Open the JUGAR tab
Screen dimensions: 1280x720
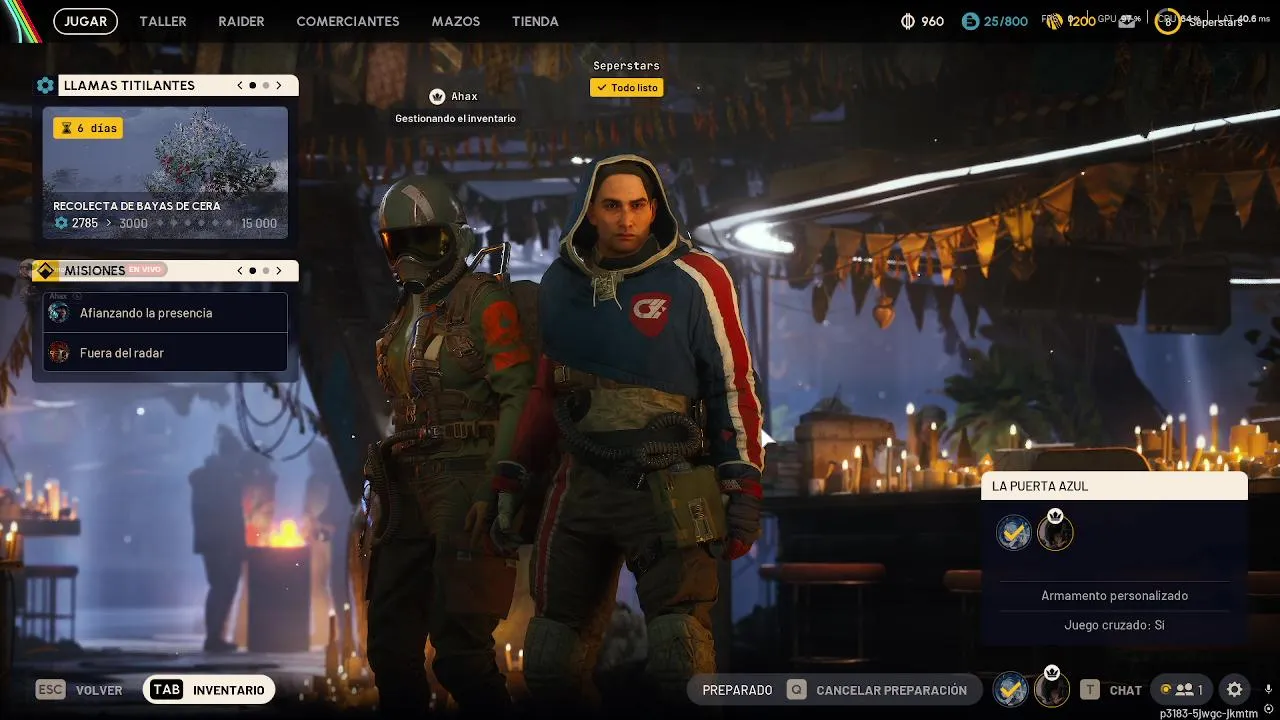click(x=85, y=21)
